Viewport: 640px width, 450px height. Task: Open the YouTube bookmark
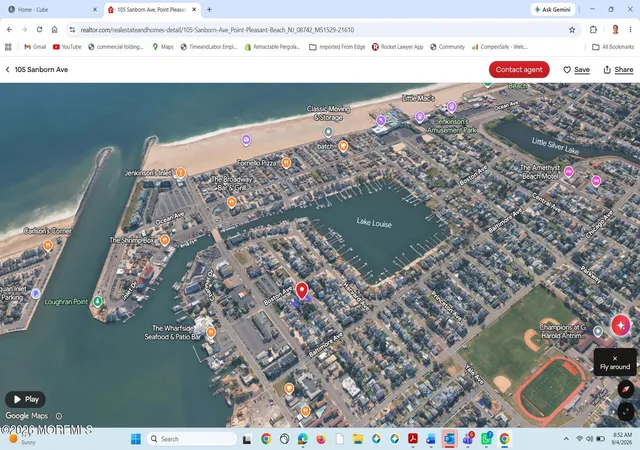(x=67, y=47)
